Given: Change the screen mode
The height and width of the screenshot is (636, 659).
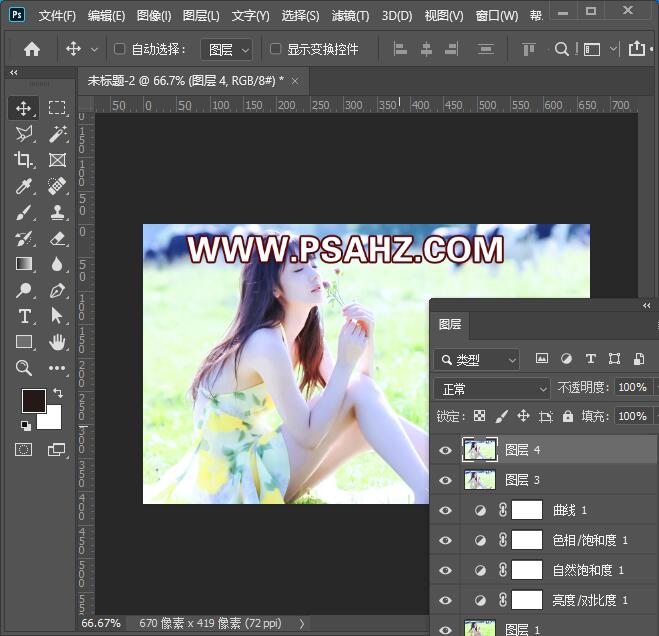Looking at the screenshot, I should point(56,449).
